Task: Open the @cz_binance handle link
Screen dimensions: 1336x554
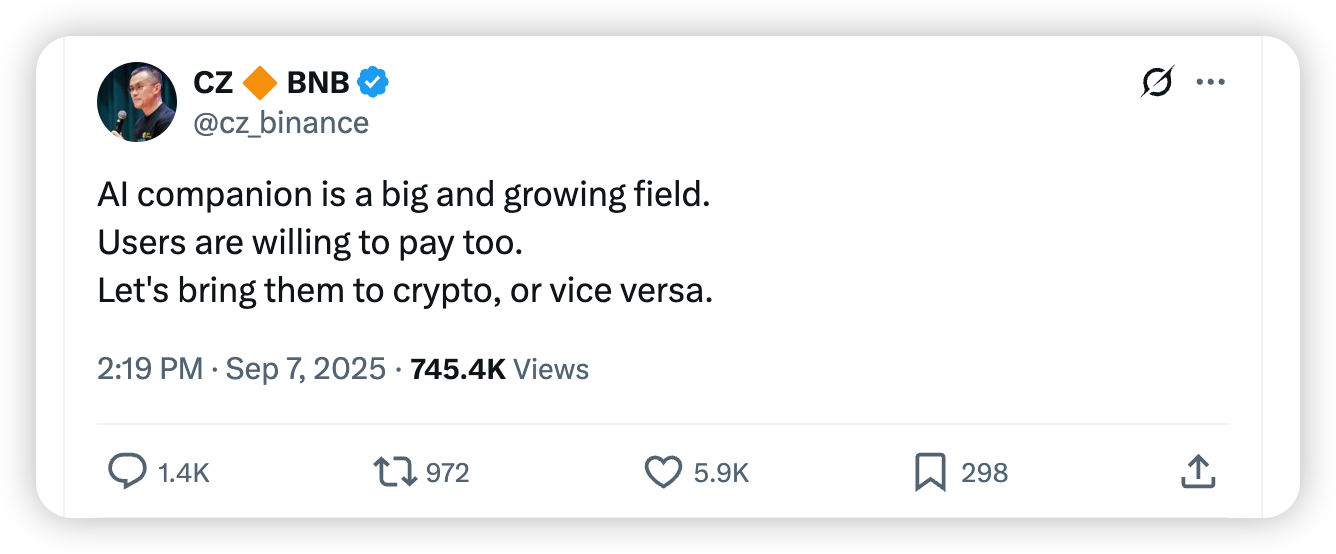Action: coord(281,123)
